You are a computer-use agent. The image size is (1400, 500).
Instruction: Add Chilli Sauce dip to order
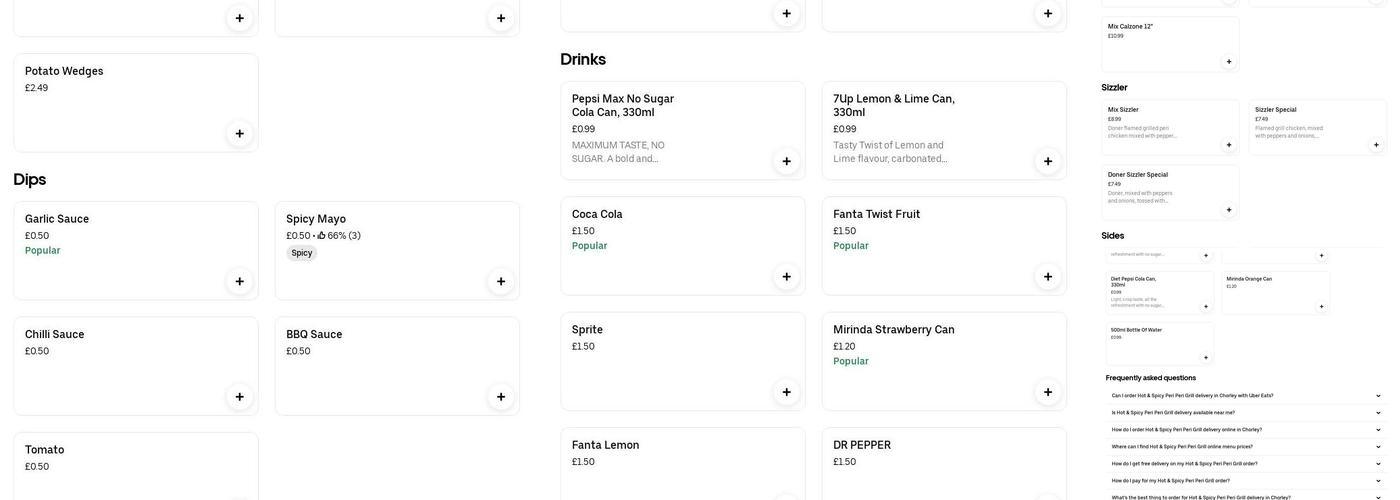click(239, 397)
